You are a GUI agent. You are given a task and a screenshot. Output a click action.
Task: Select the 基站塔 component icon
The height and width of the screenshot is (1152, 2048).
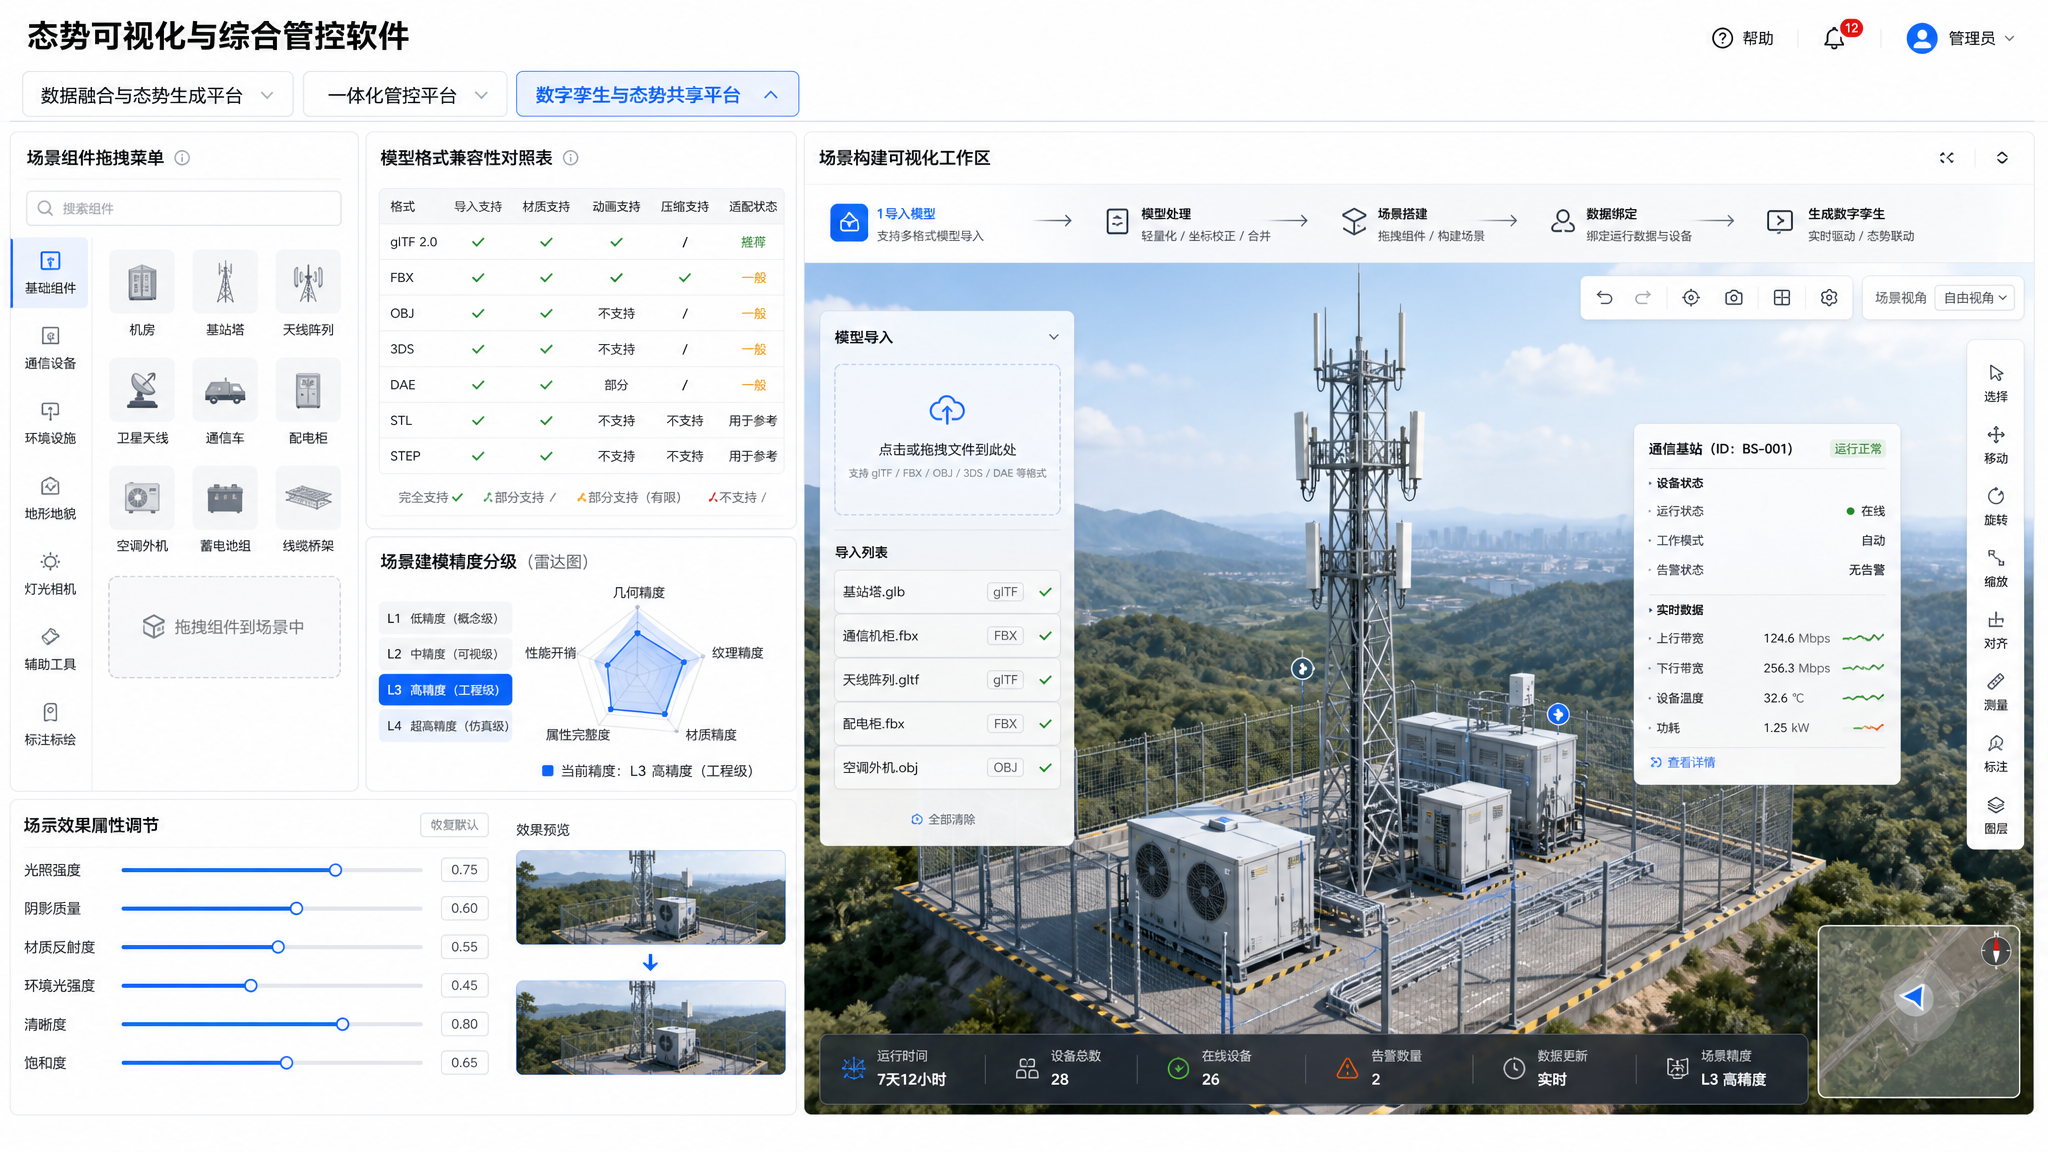225,282
